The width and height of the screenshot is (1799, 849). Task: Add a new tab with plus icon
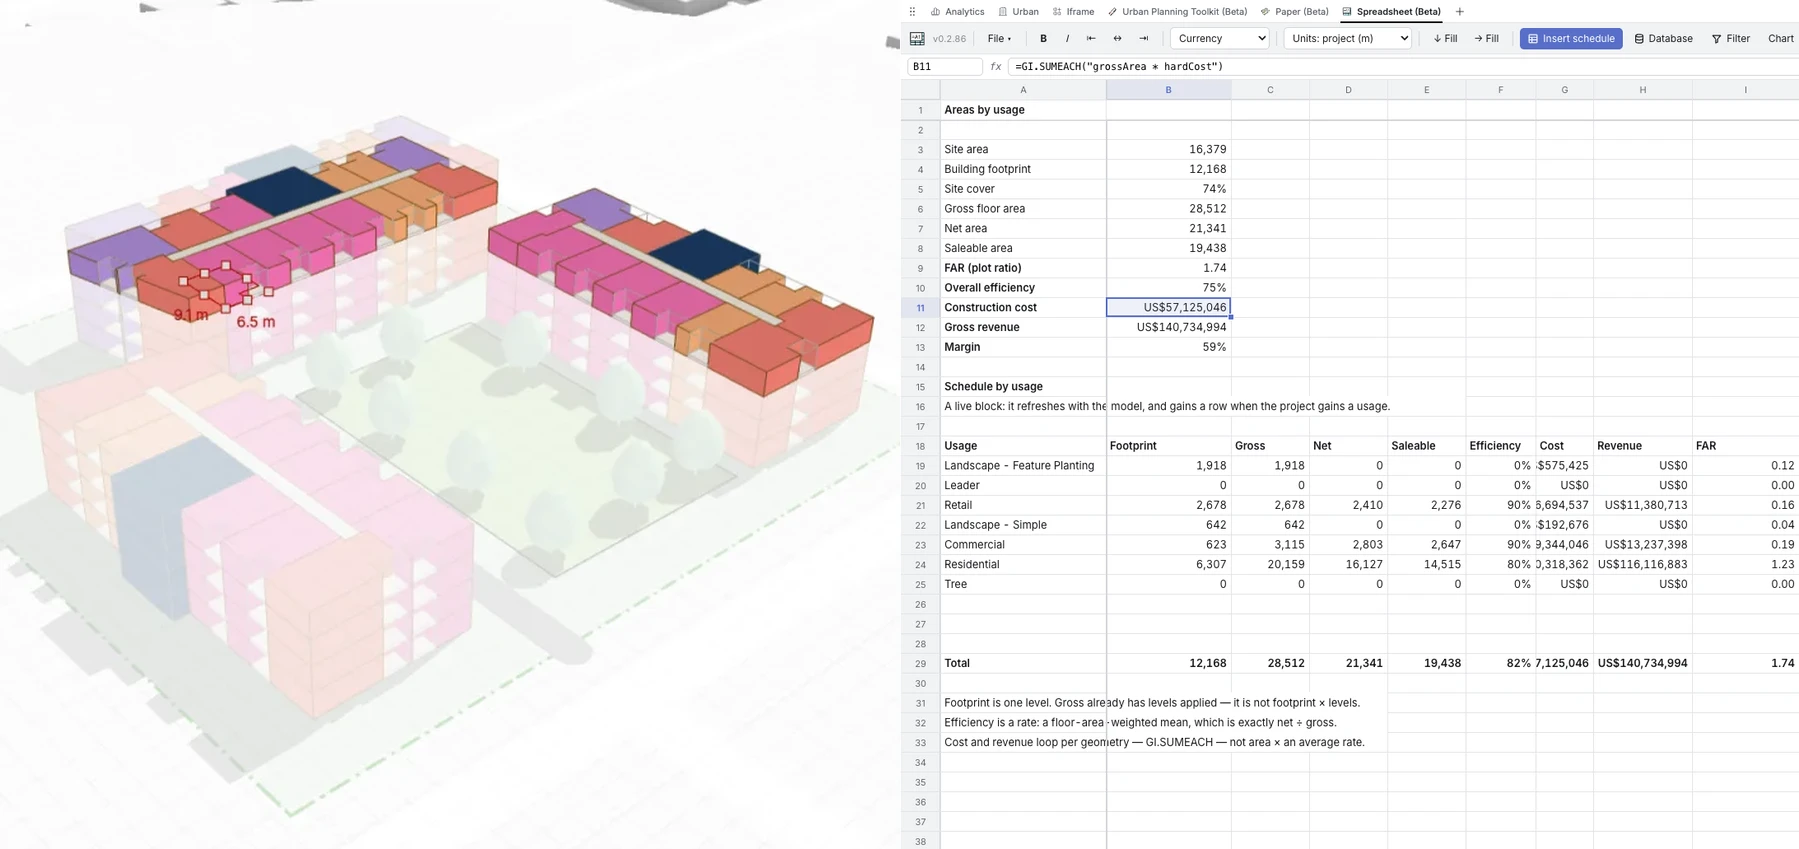(1460, 12)
